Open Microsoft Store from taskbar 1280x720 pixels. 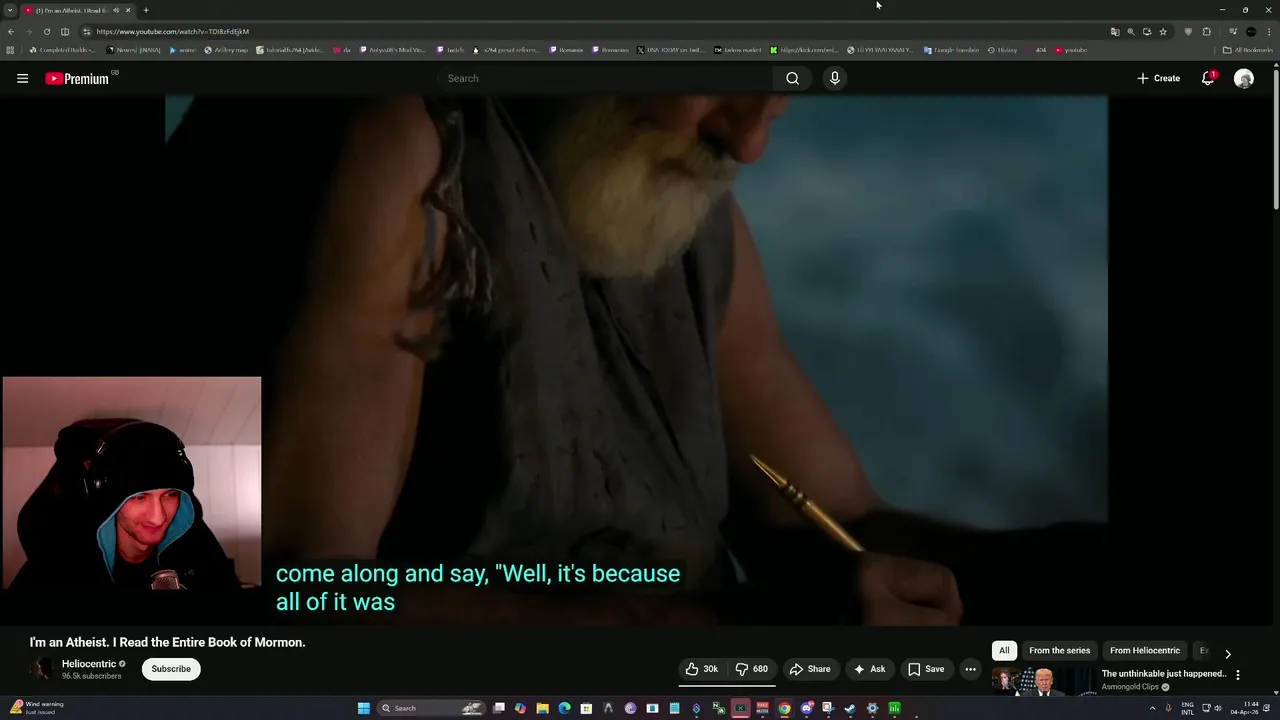[586, 708]
